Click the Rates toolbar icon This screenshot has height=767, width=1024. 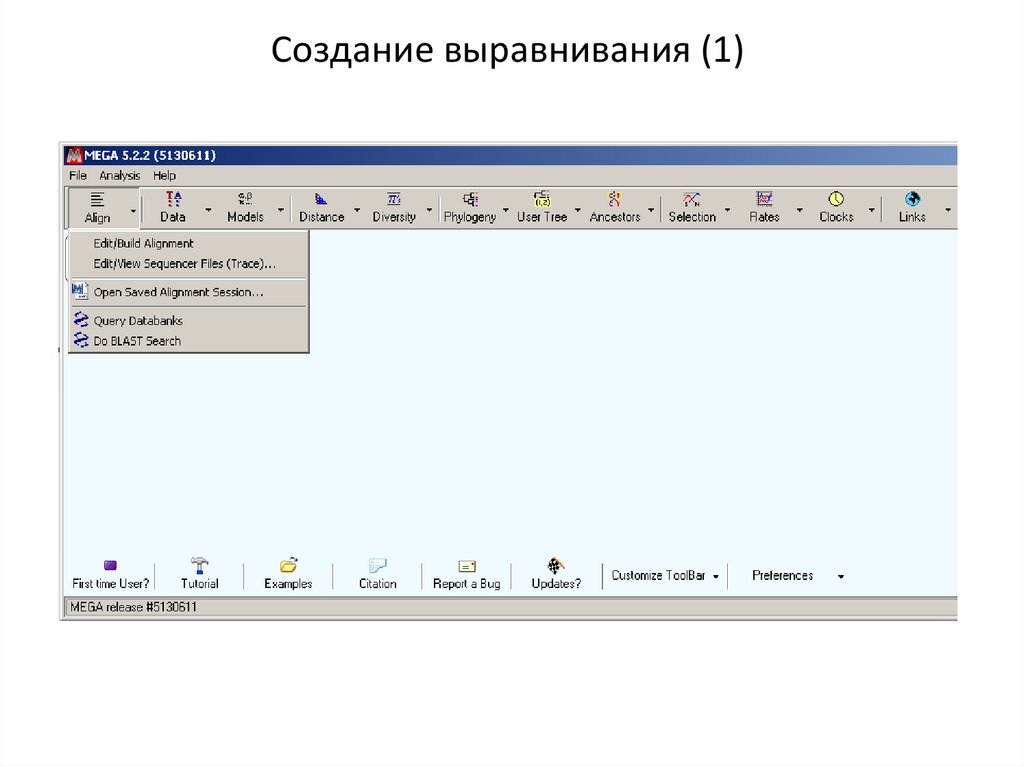[764, 200]
